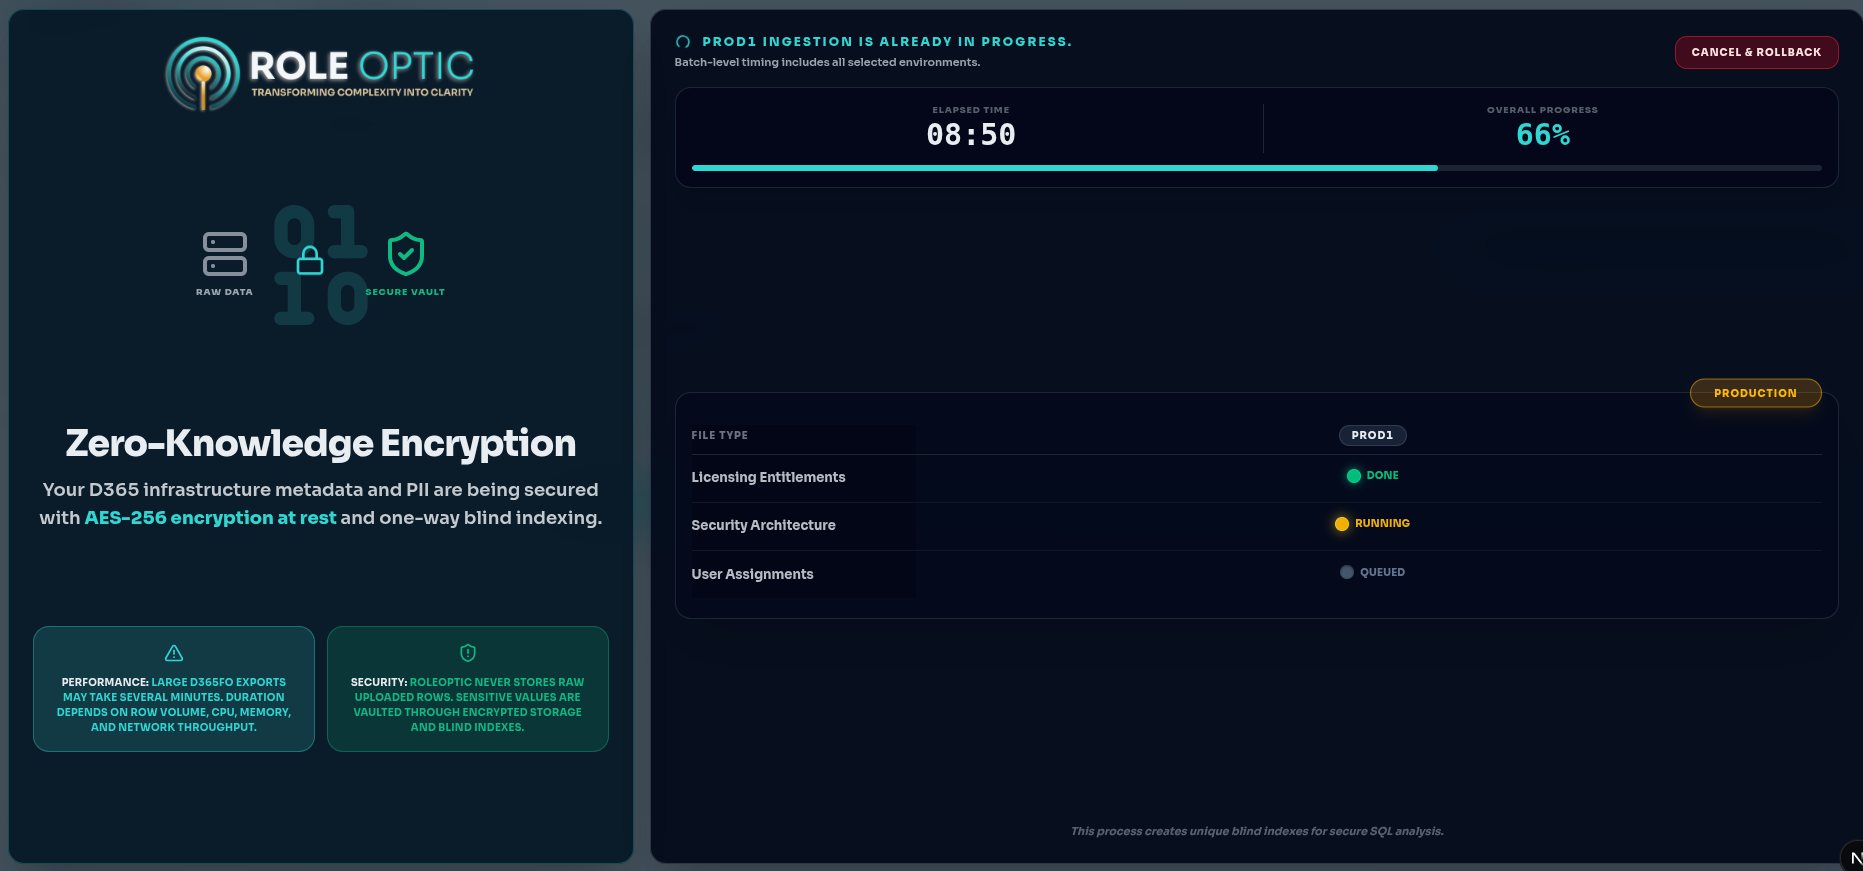Image resolution: width=1863 pixels, height=871 pixels.
Task: Click the 66% overall progress value
Action: pyautogui.click(x=1543, y=135)
